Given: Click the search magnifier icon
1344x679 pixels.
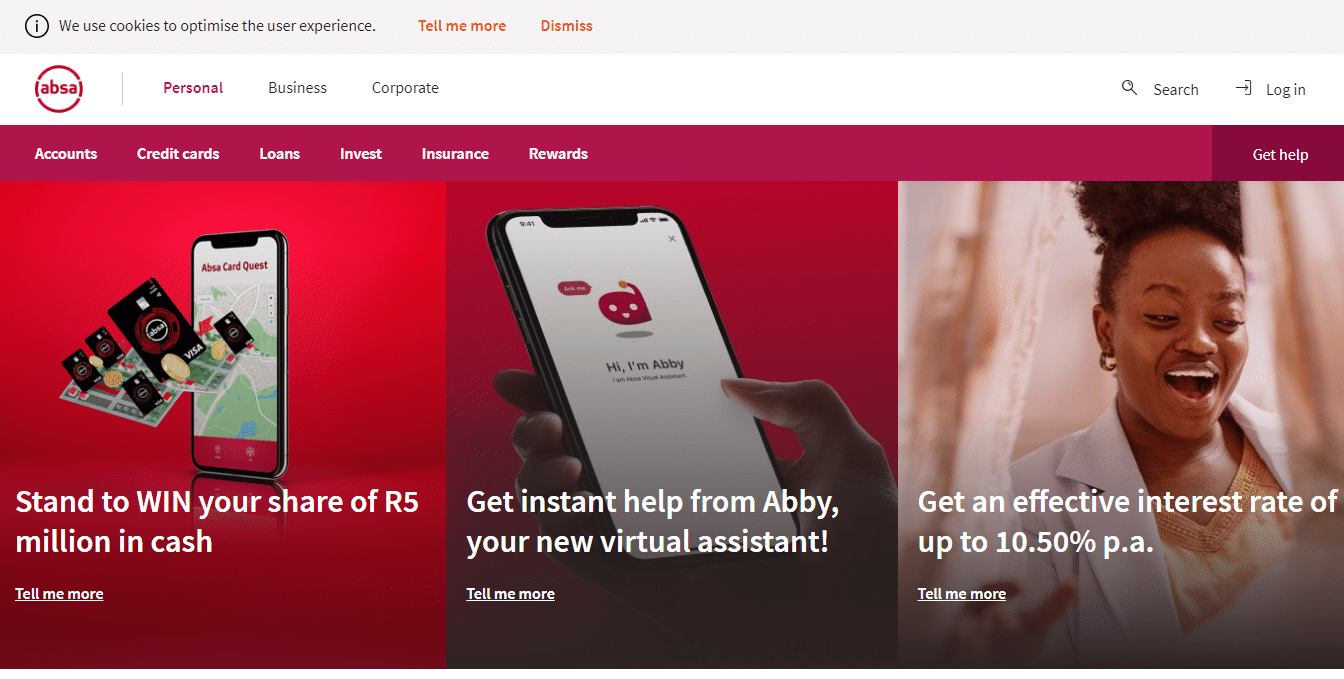Looking at the screenshot, I should click(1129, 88).
